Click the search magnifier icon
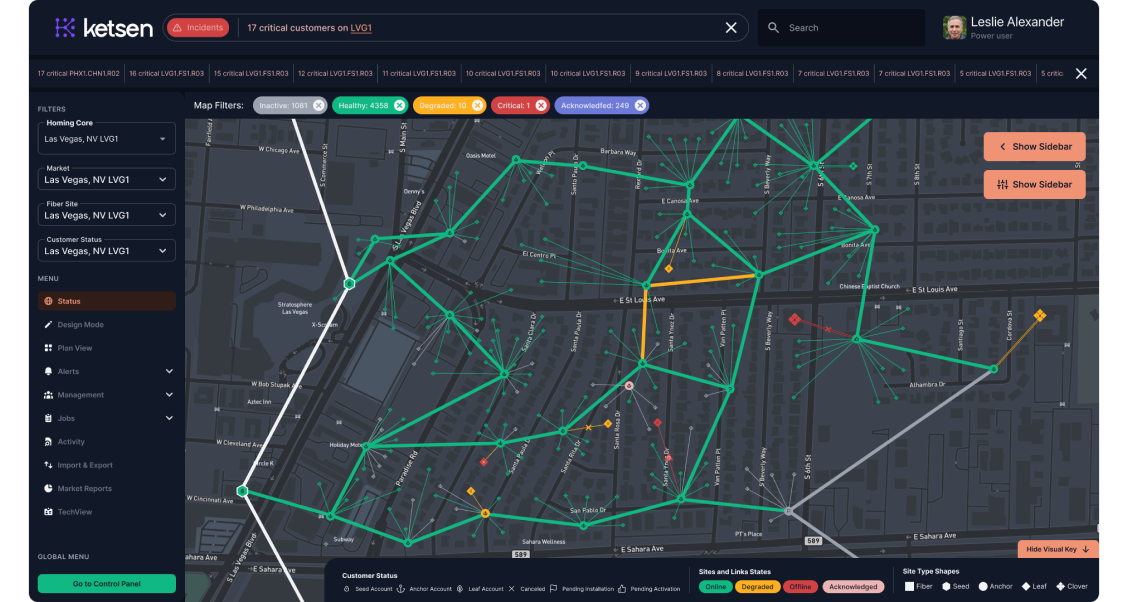This screenshot has height=602, width=1128. pyautogui.click(x=773, y=28)
